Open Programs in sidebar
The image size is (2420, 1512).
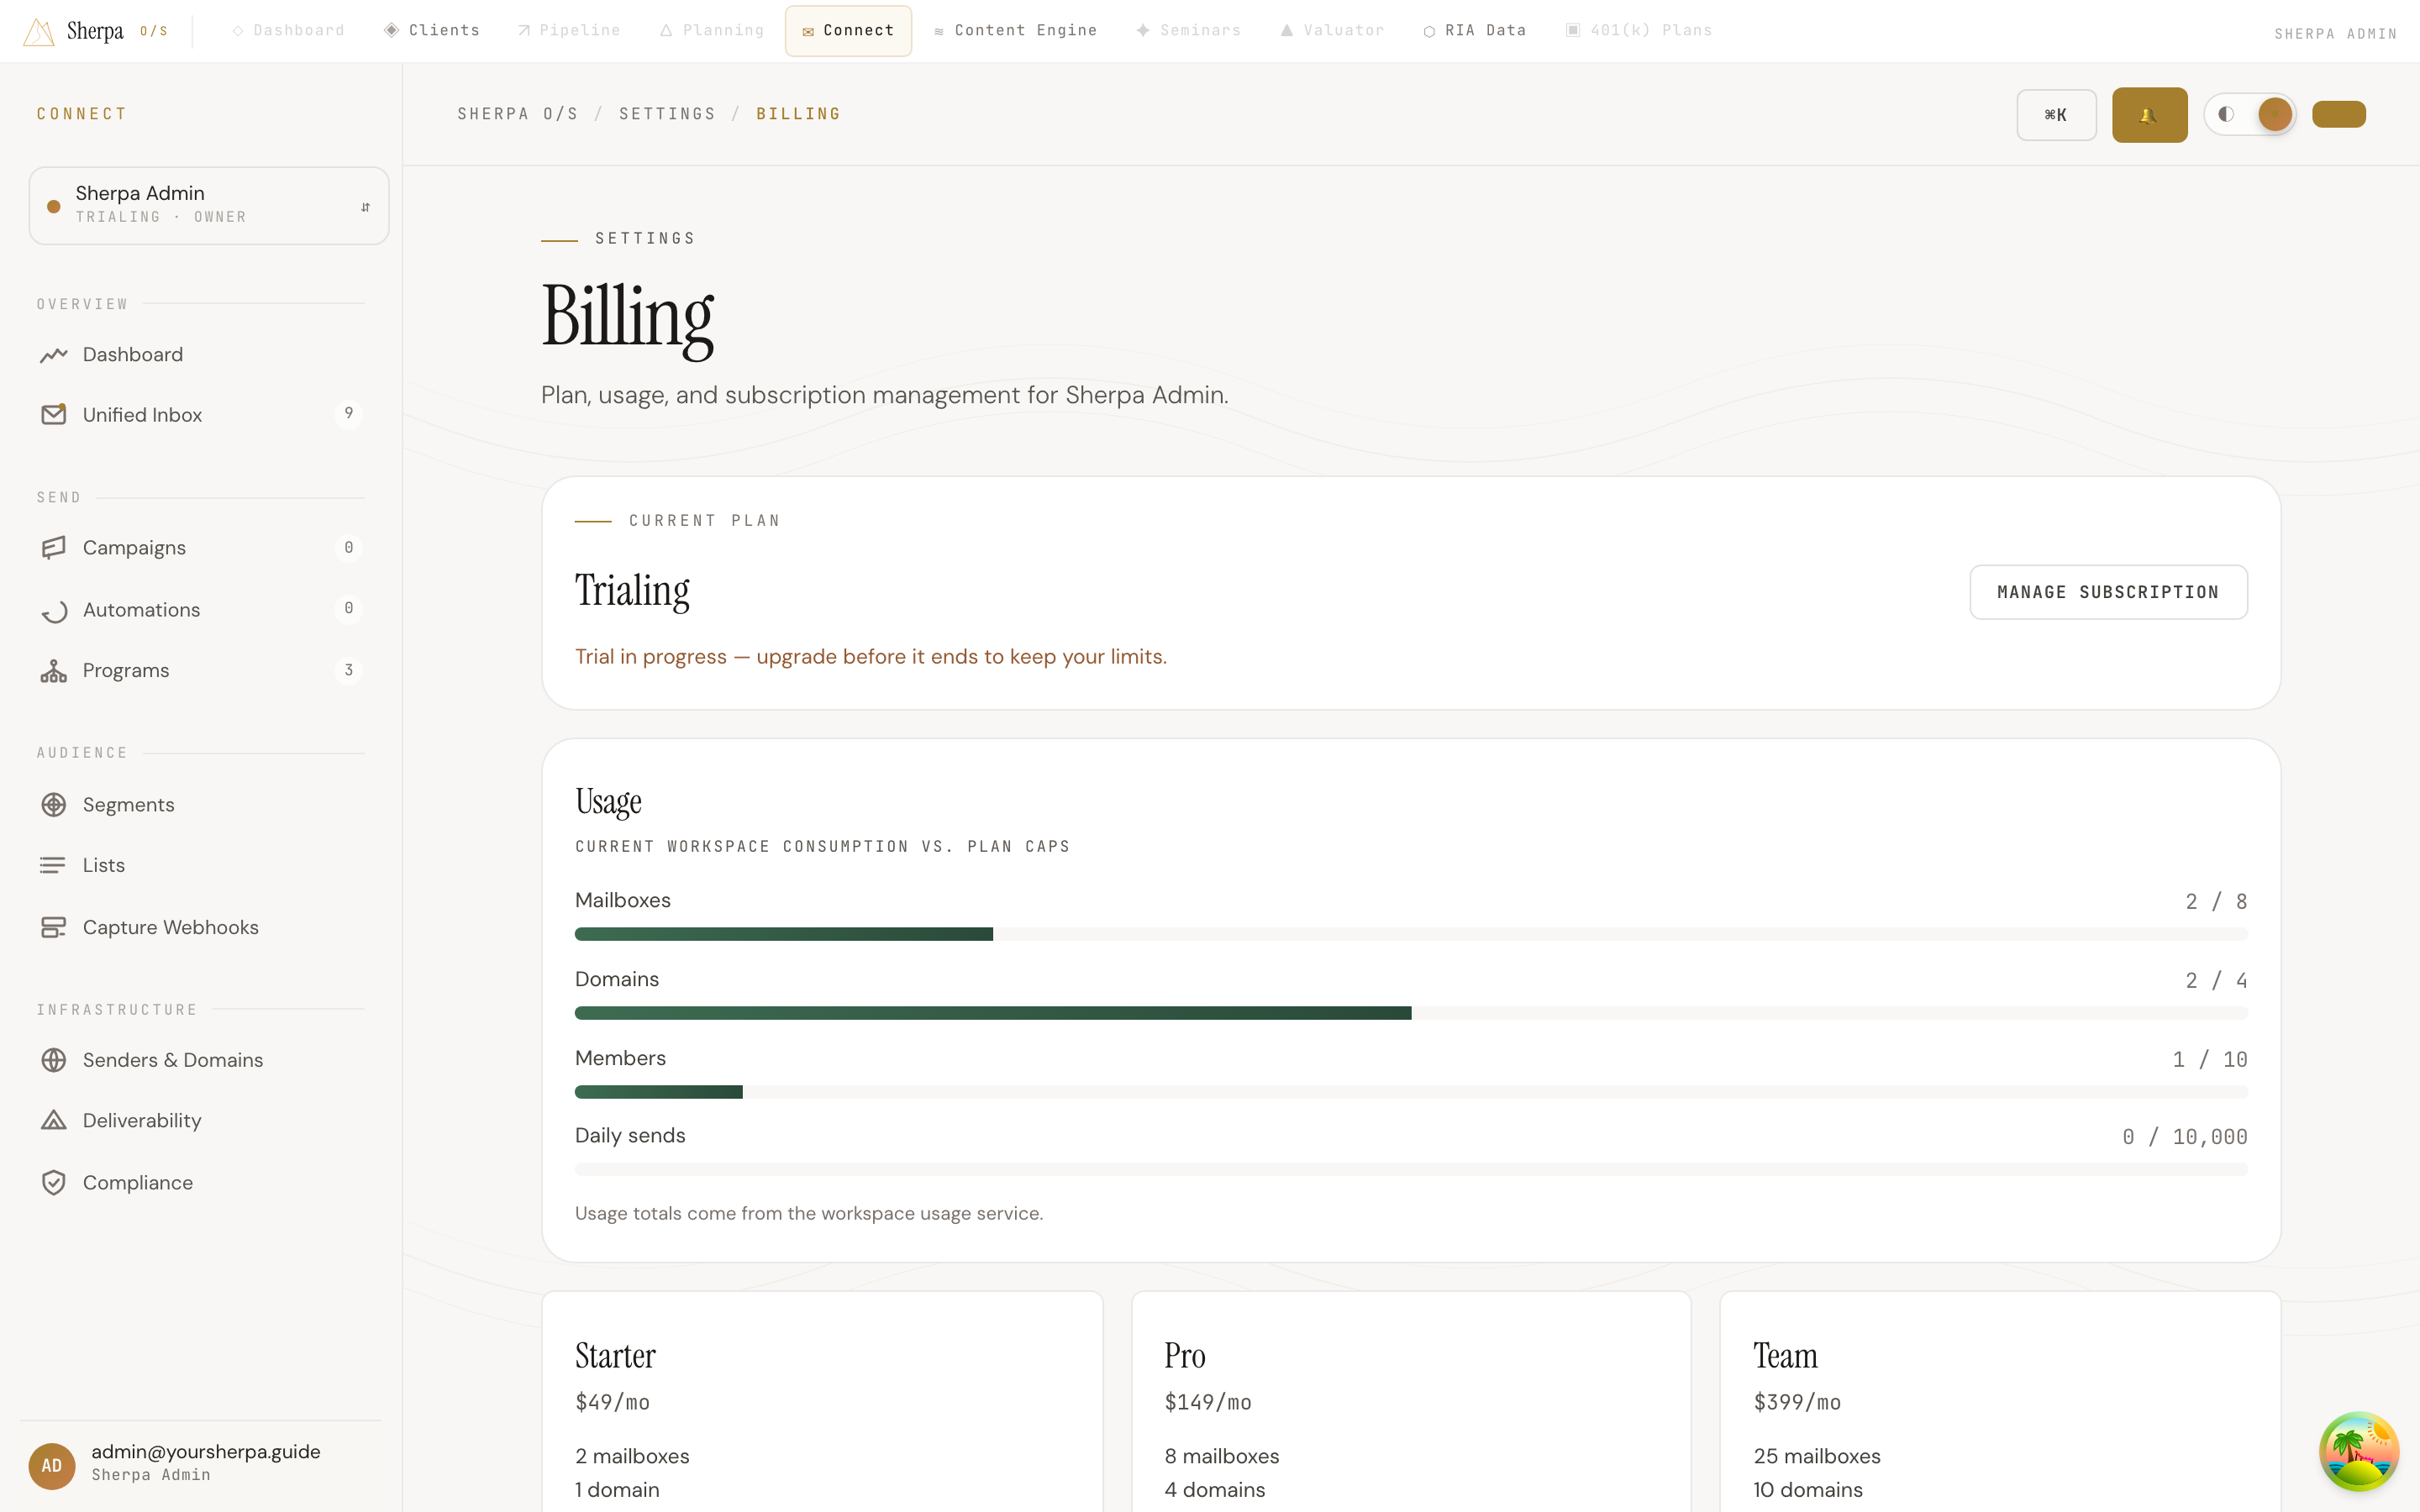200,671
